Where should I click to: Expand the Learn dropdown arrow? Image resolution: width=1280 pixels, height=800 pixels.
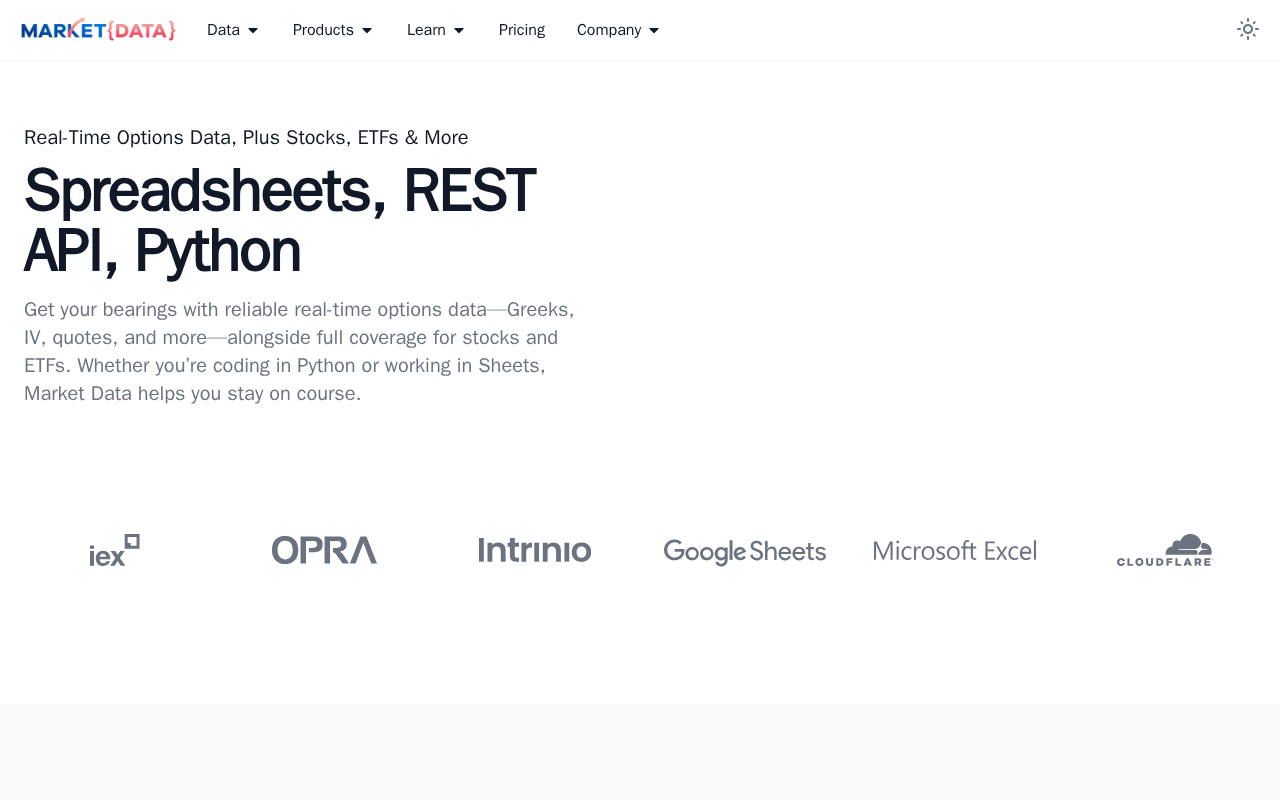click(x=459, y=31)
